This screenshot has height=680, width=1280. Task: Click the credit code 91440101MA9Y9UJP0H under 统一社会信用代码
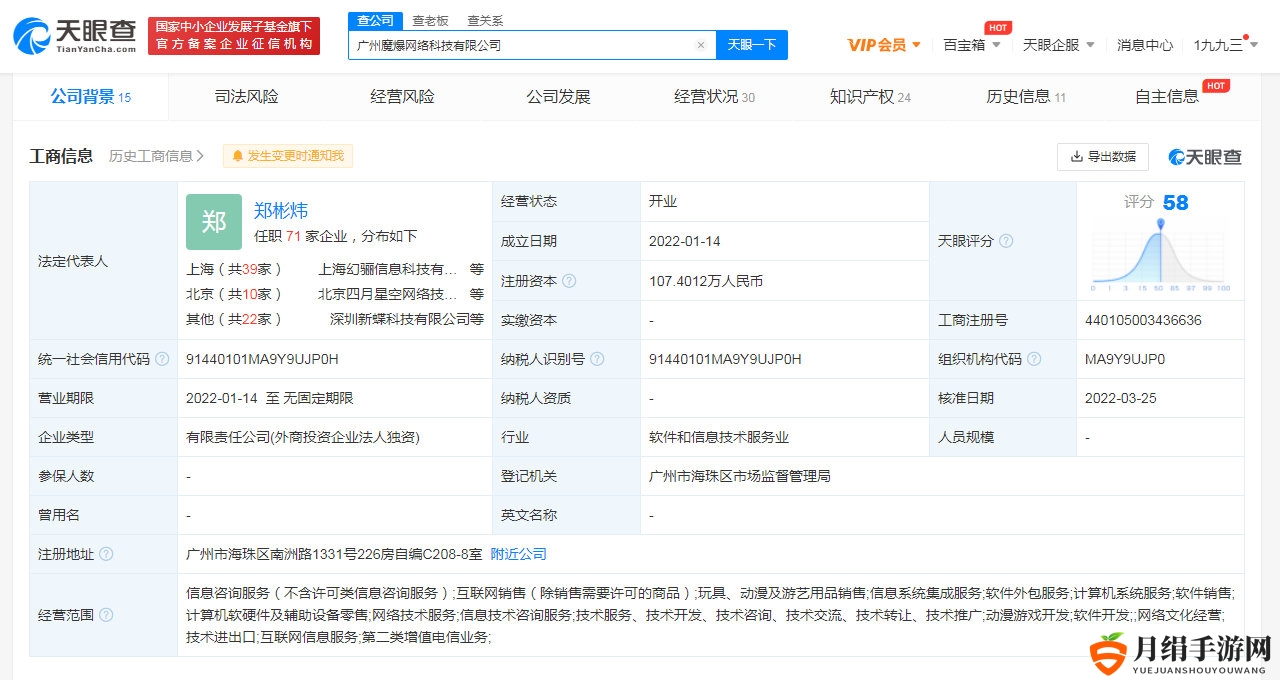263,359
